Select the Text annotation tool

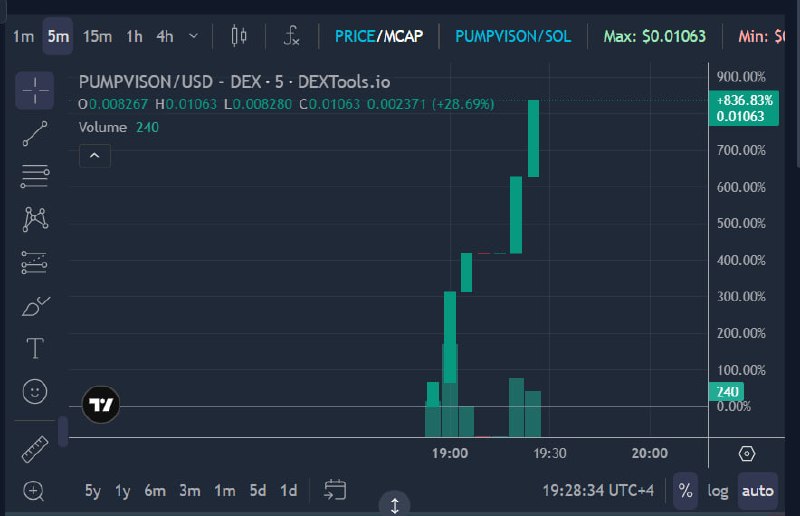point(35,349)
